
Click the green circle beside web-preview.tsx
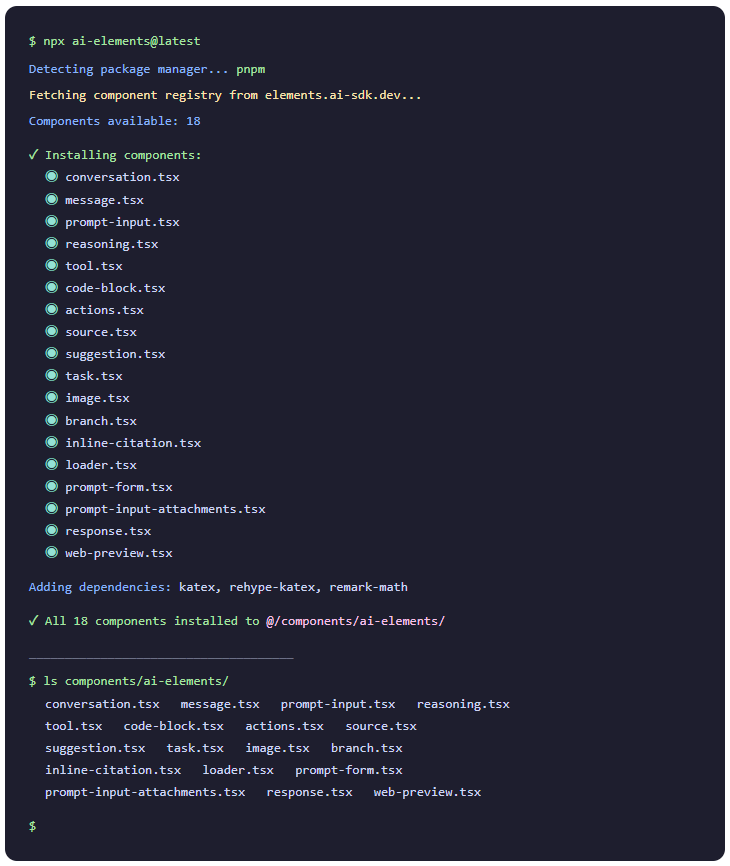pos(51,552)
